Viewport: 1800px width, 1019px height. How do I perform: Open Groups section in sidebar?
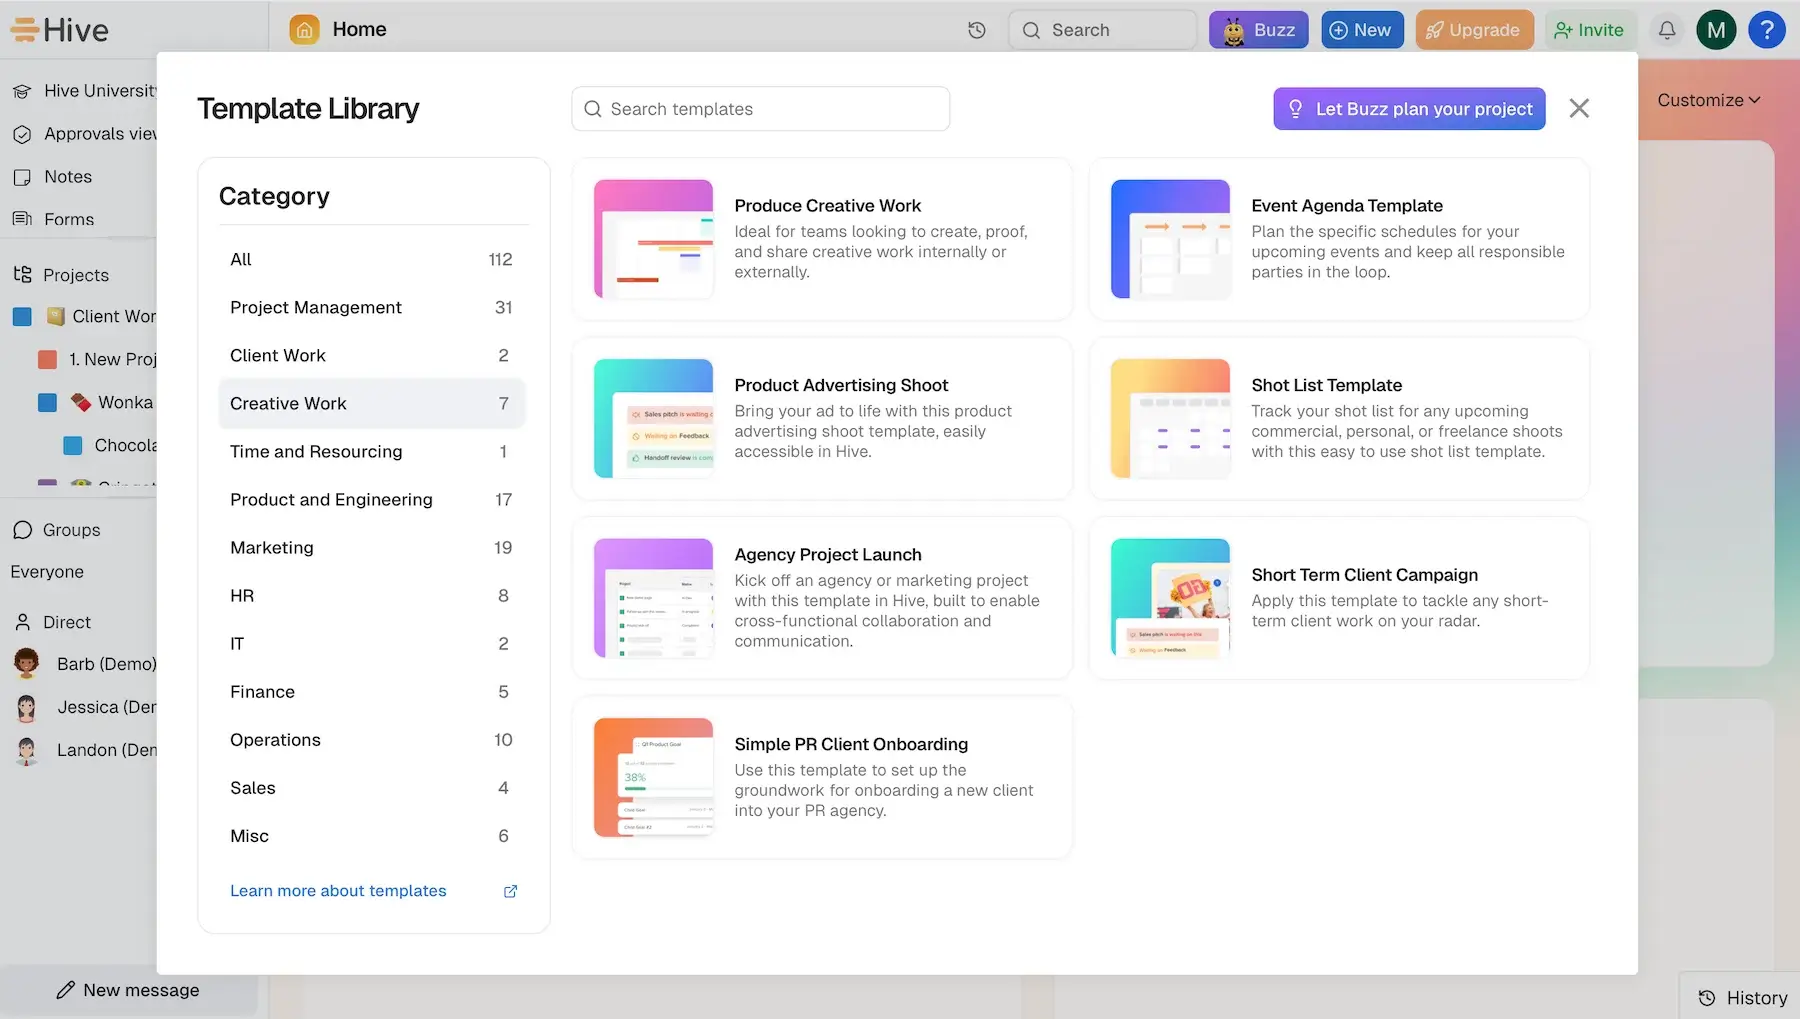pos(57,530)
